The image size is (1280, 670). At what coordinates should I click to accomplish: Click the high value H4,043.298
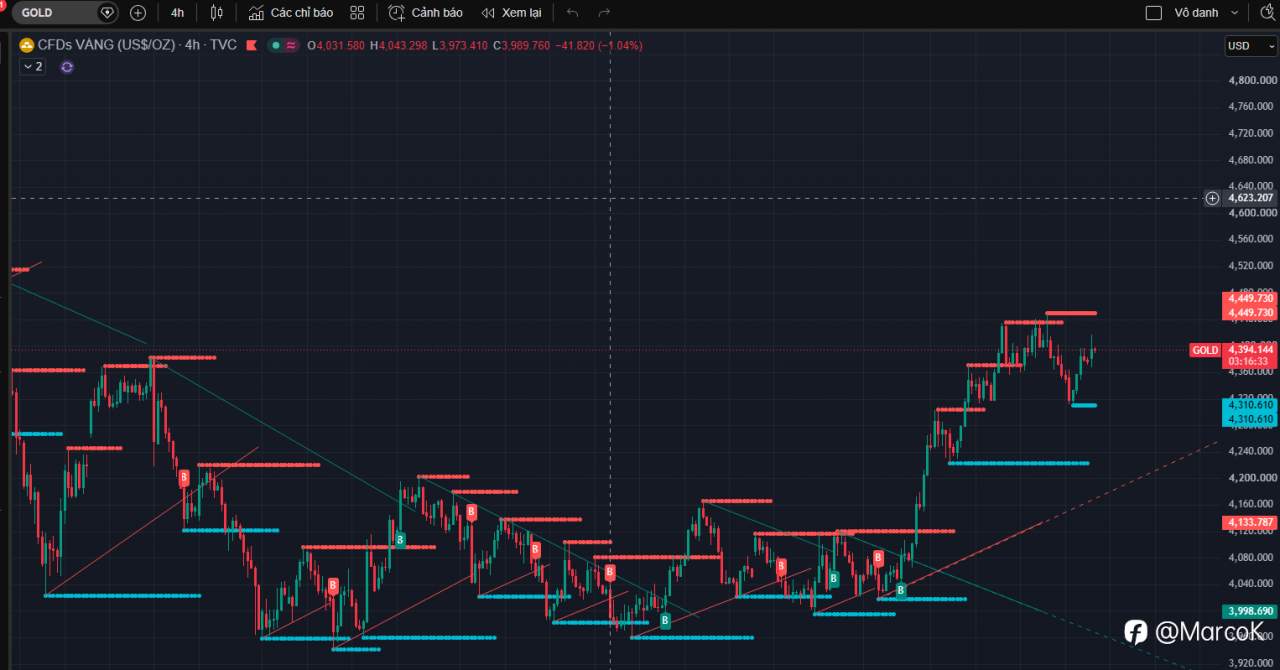(x=398, y=45)
